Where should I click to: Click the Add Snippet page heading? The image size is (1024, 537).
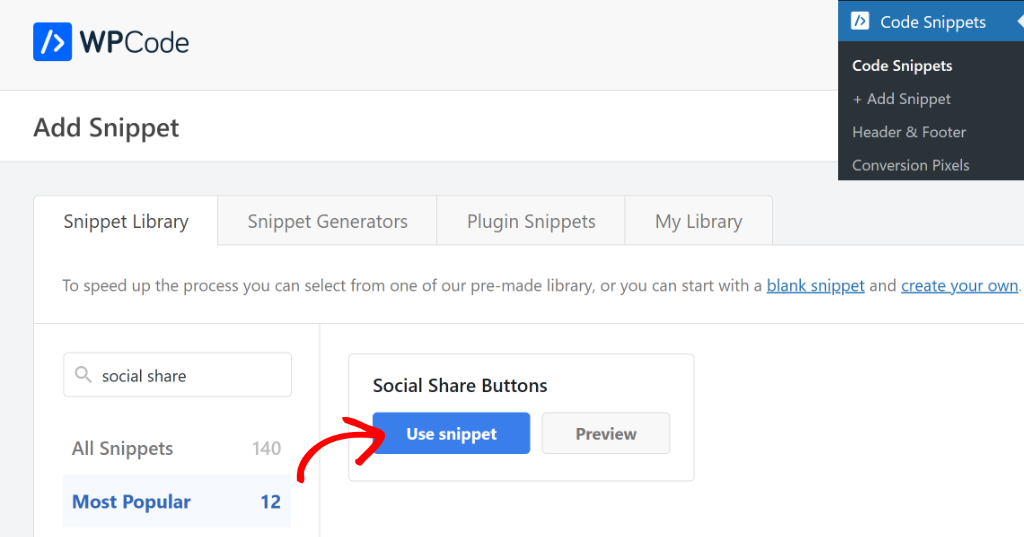[106, 127]
